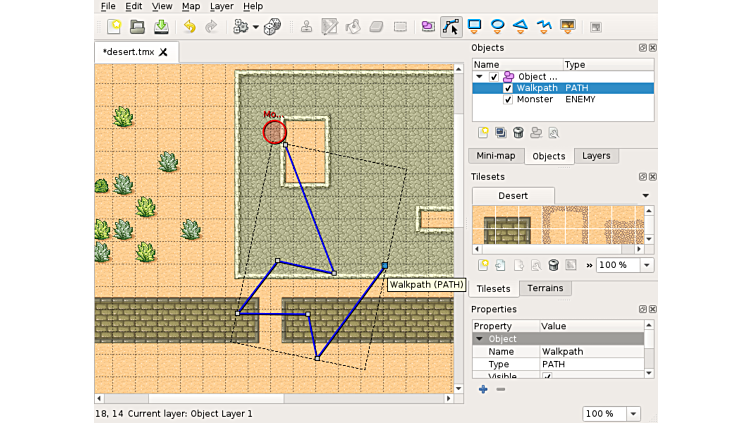This screenshot has height=423, width=752.
Task: Select the Edit Polygons tool
Action: [x=451, y=27]
